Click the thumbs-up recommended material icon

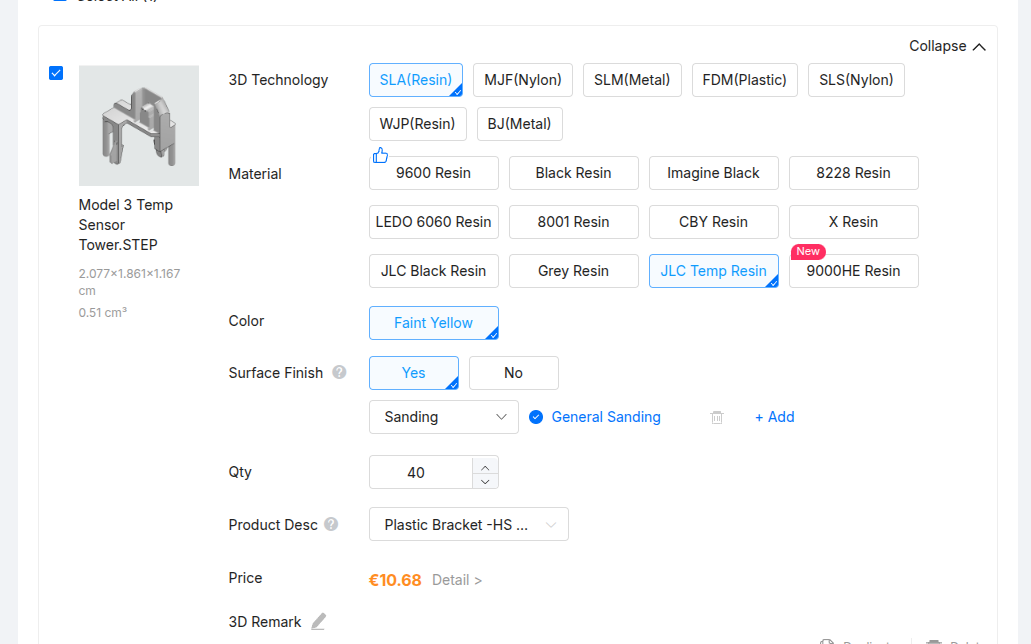click(x=380, y=155)
